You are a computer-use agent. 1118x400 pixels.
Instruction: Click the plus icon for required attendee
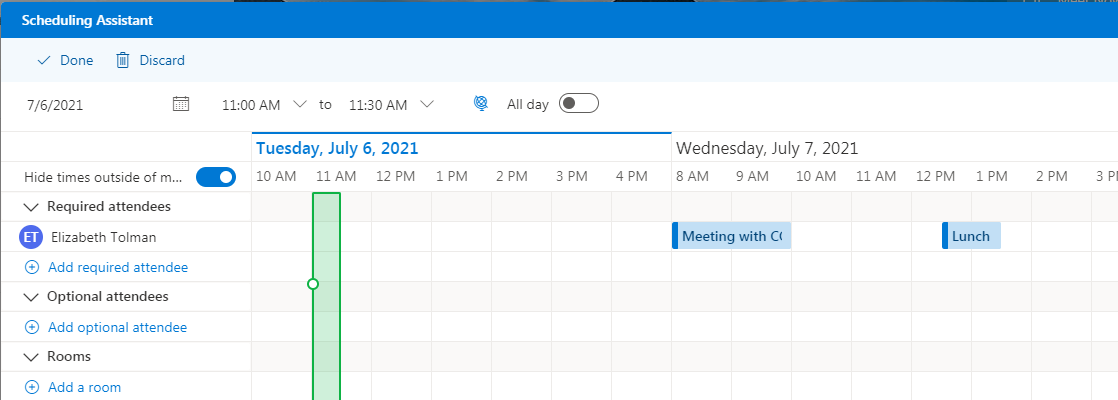point(32,267)
